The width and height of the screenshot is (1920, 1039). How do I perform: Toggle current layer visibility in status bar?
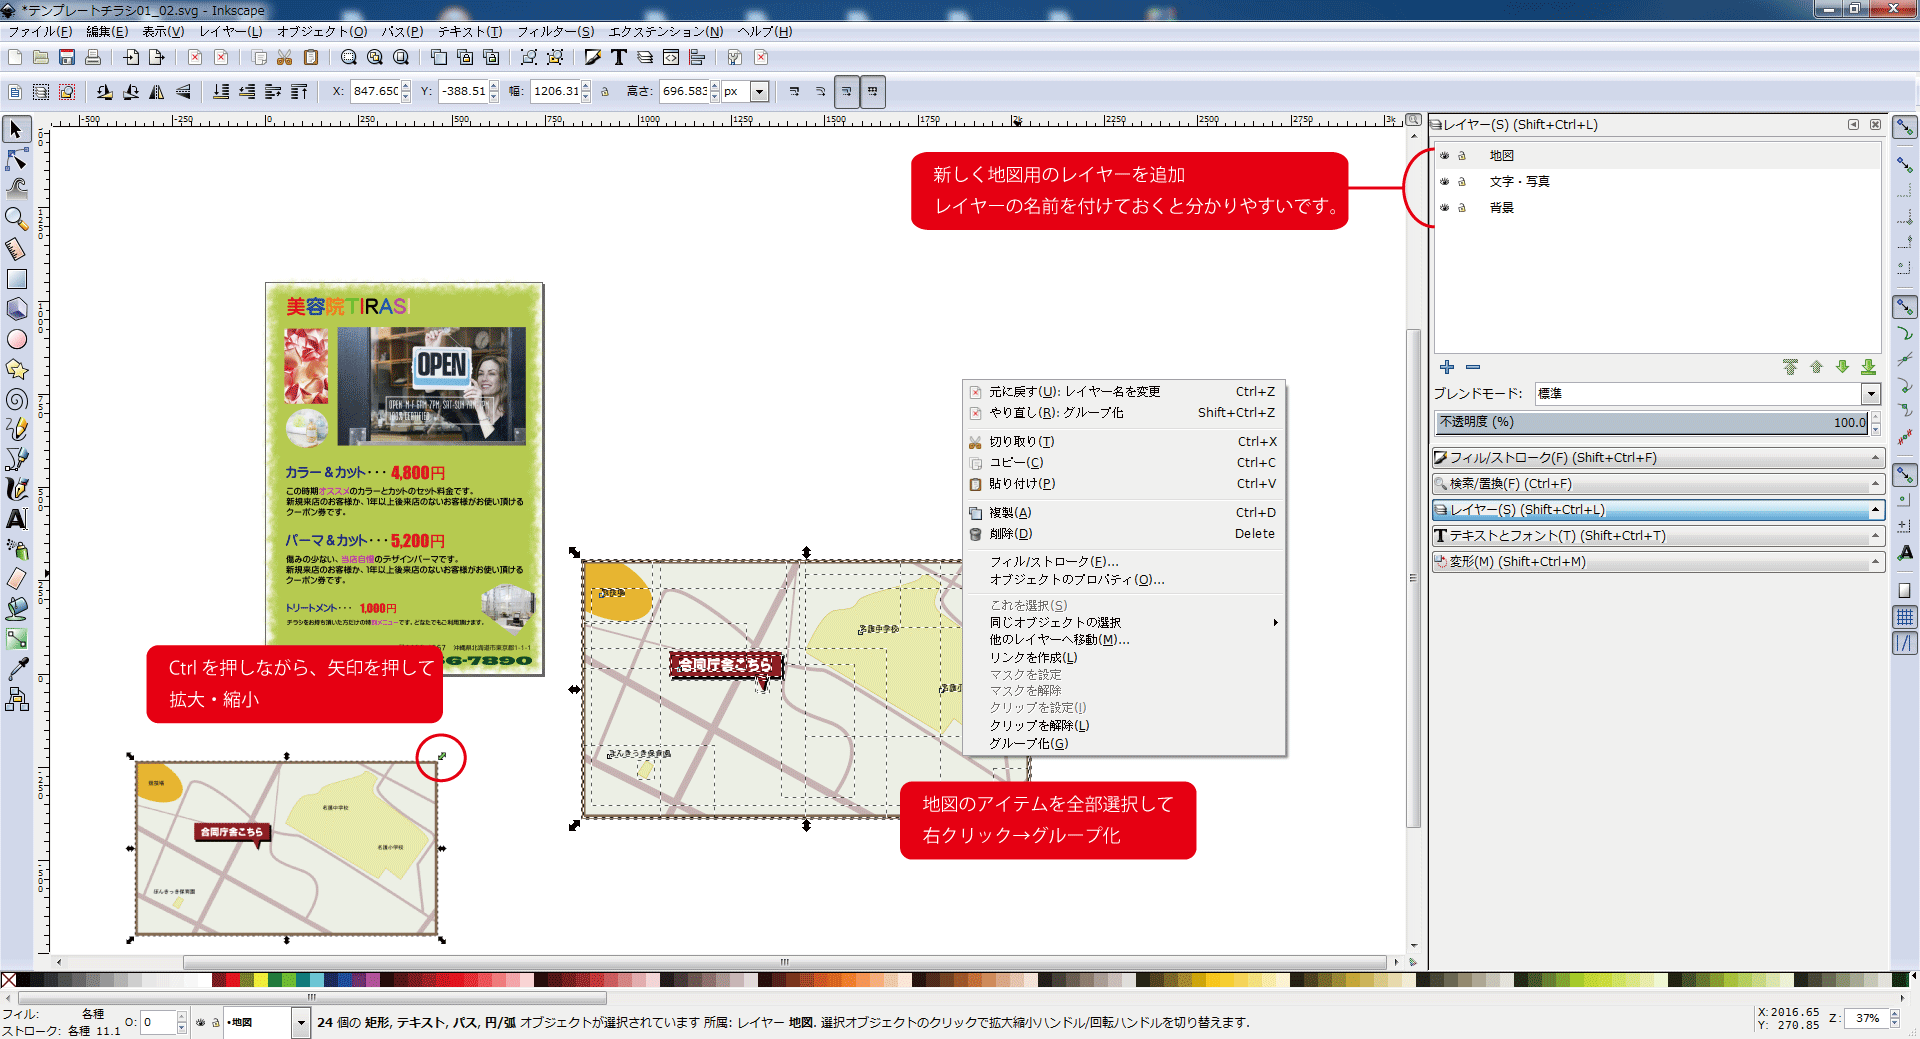(x=200, y=1022)
